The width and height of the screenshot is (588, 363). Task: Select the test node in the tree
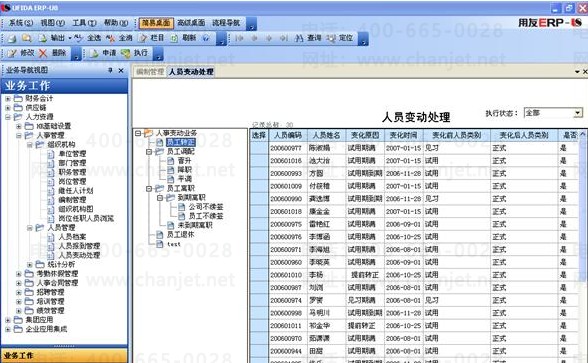pyautogui.click(x=169, y=244)
